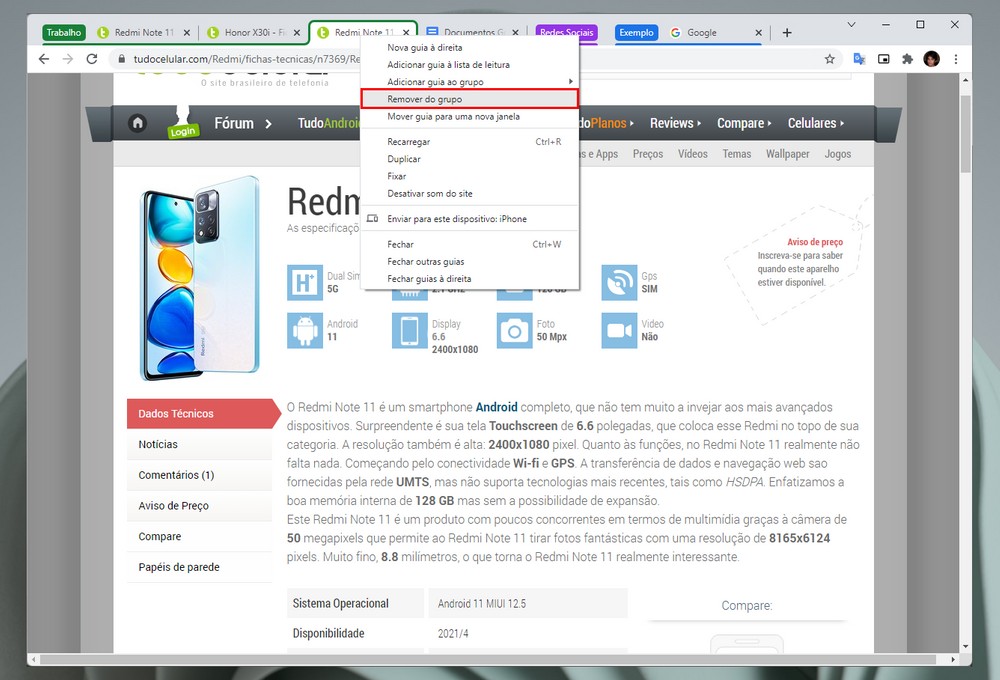Viewport: 1000px width, 680px height.
Task: Reload the page with the refresh icon
Action: 92,59
